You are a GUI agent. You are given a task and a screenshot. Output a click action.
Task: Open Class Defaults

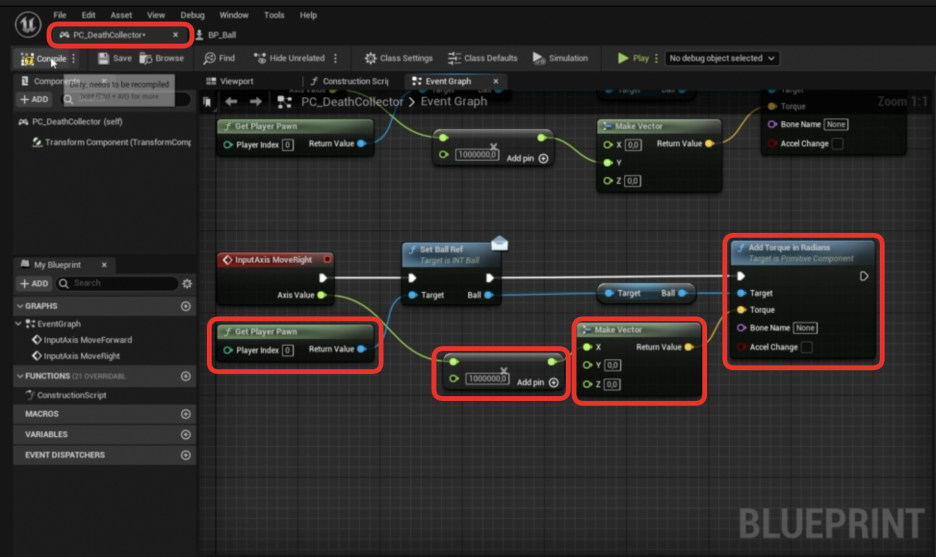coord(482,58)
